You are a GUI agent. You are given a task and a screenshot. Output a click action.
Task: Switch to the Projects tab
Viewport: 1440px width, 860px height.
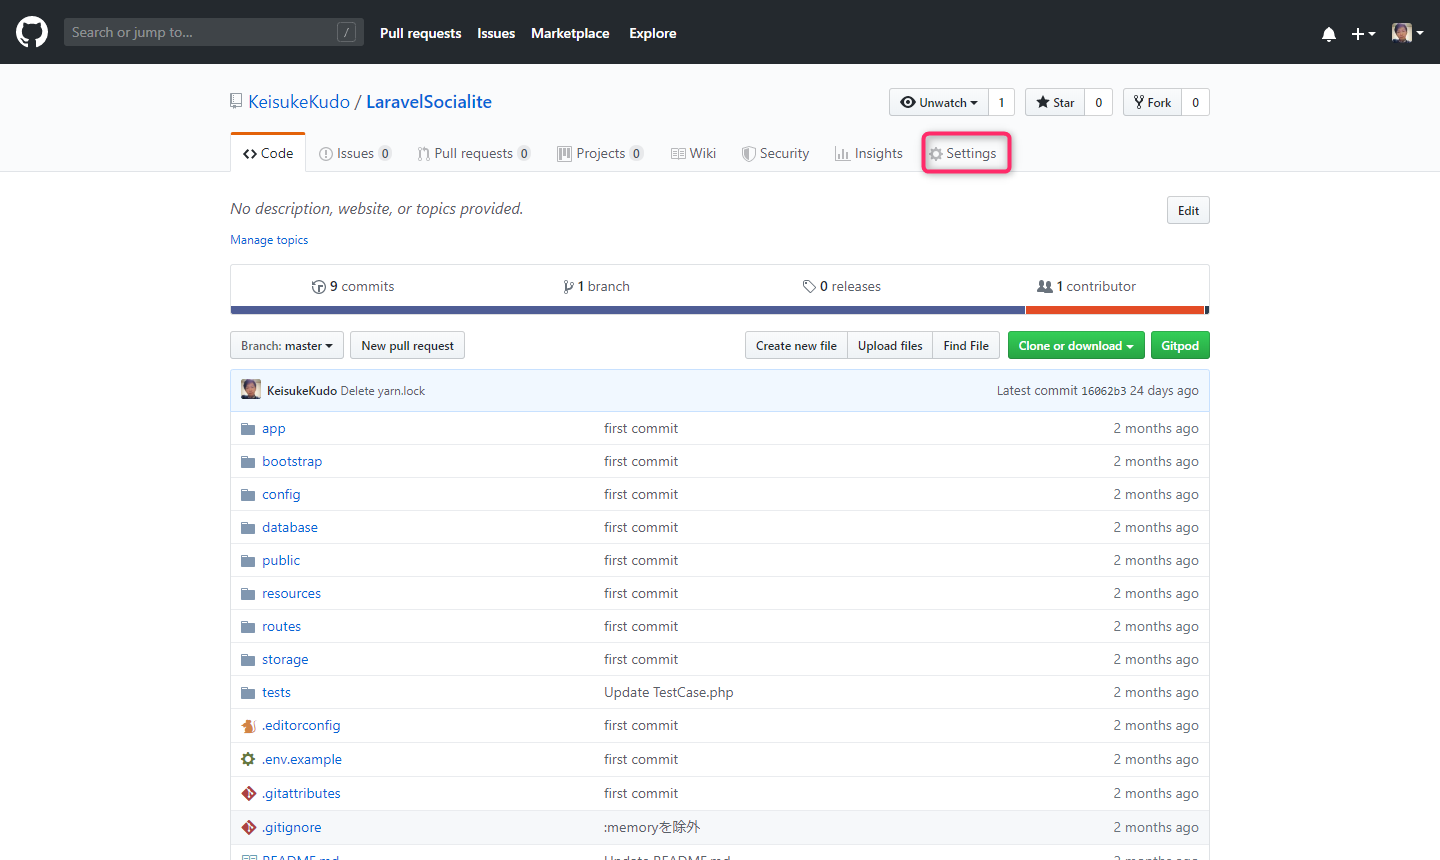(x=600, y=153)
